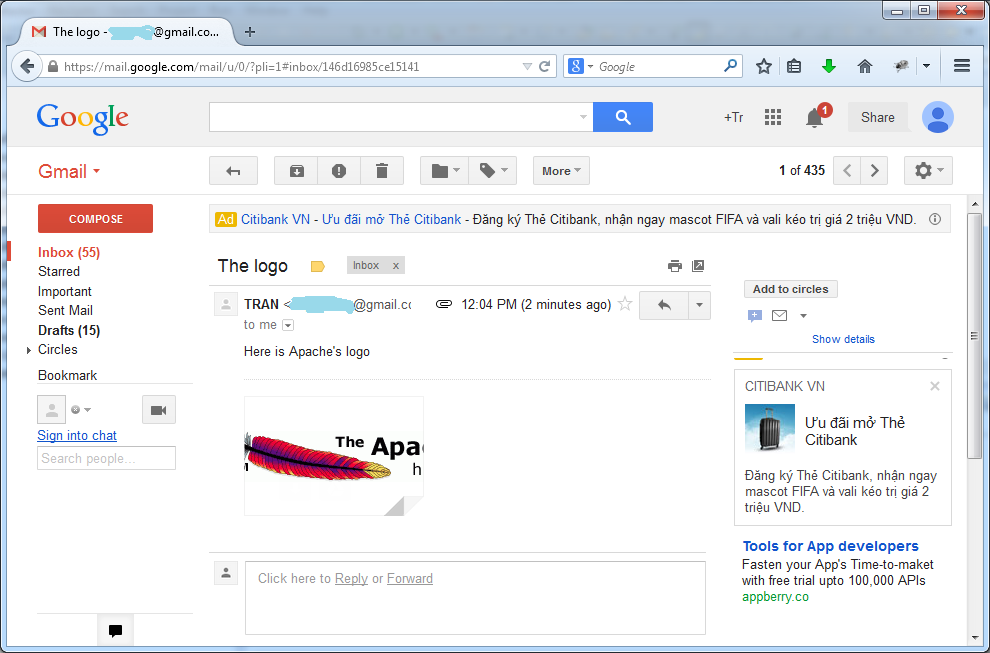Open Google notifications bell

click(x=814, y=117)
